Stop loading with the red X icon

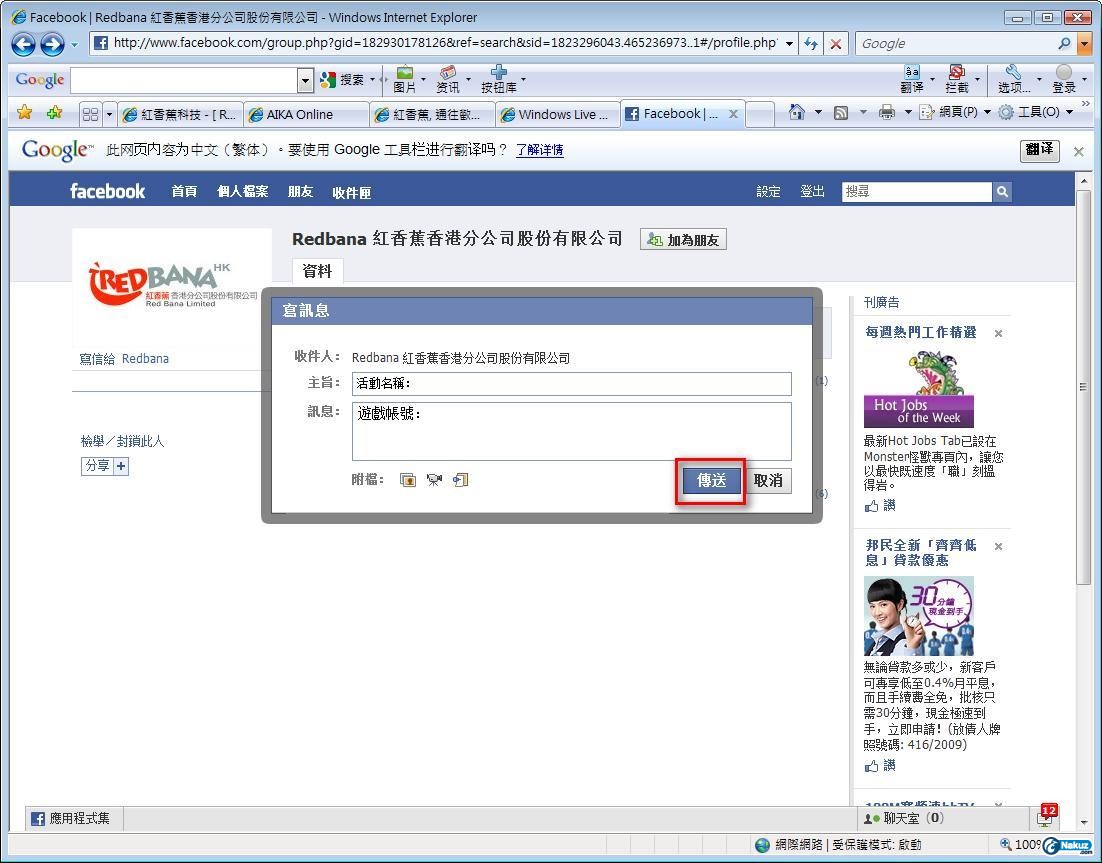[x=836, y=44]
